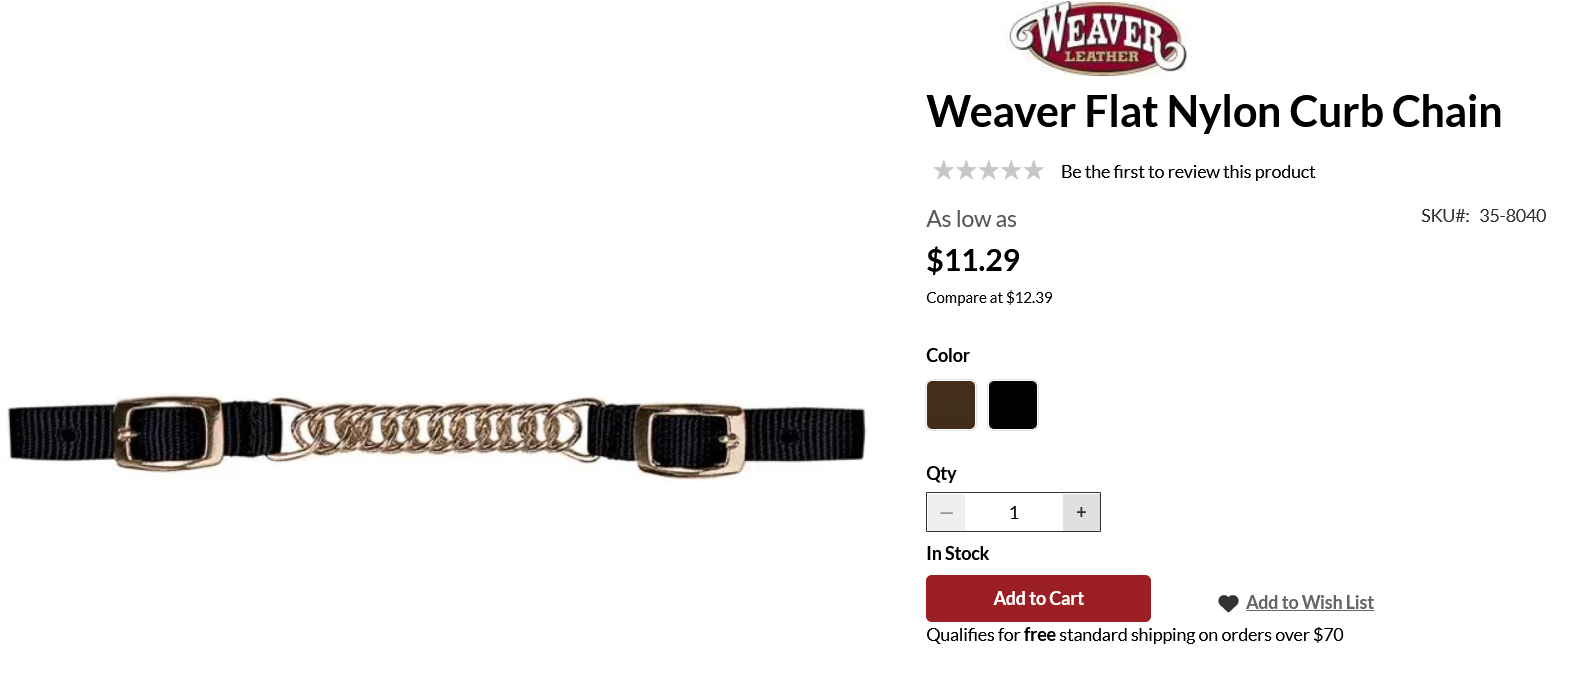This screenshot has height=682, width=1585.
Task: Click the free standard shipping notice
Action: 1135,635
